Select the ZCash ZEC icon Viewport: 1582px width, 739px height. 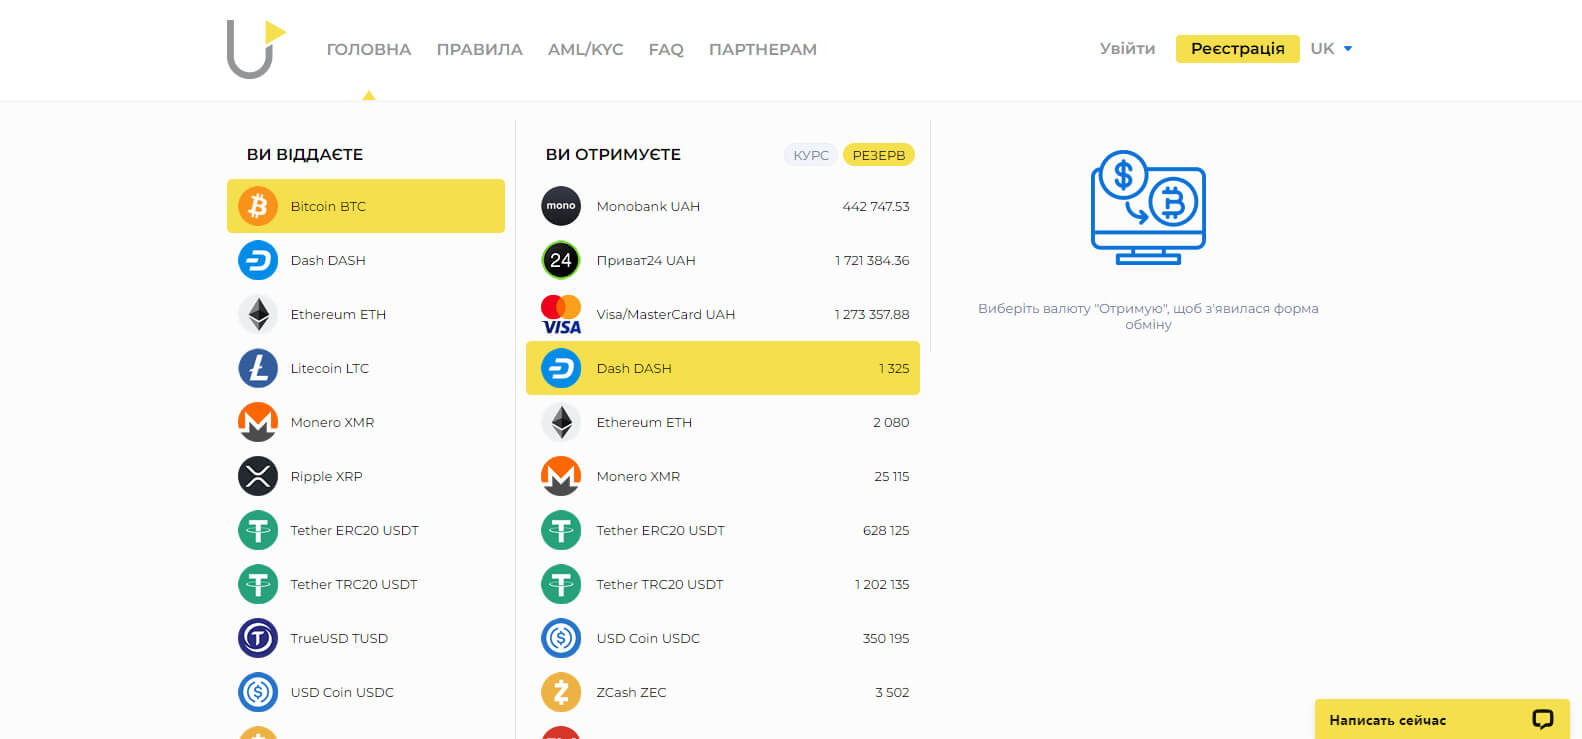tap(561, 692)
